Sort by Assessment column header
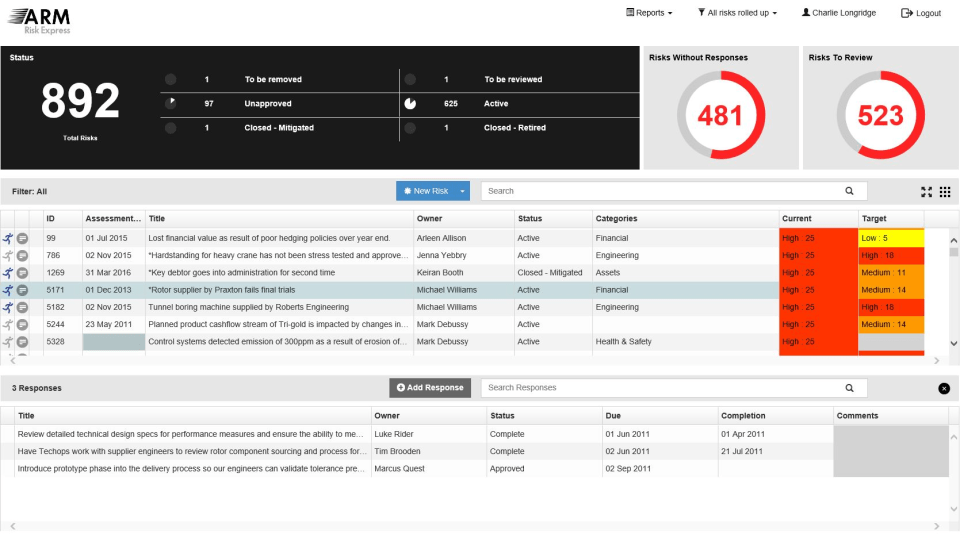The height and width of the screenshot is (534, 960). [114, 219]
